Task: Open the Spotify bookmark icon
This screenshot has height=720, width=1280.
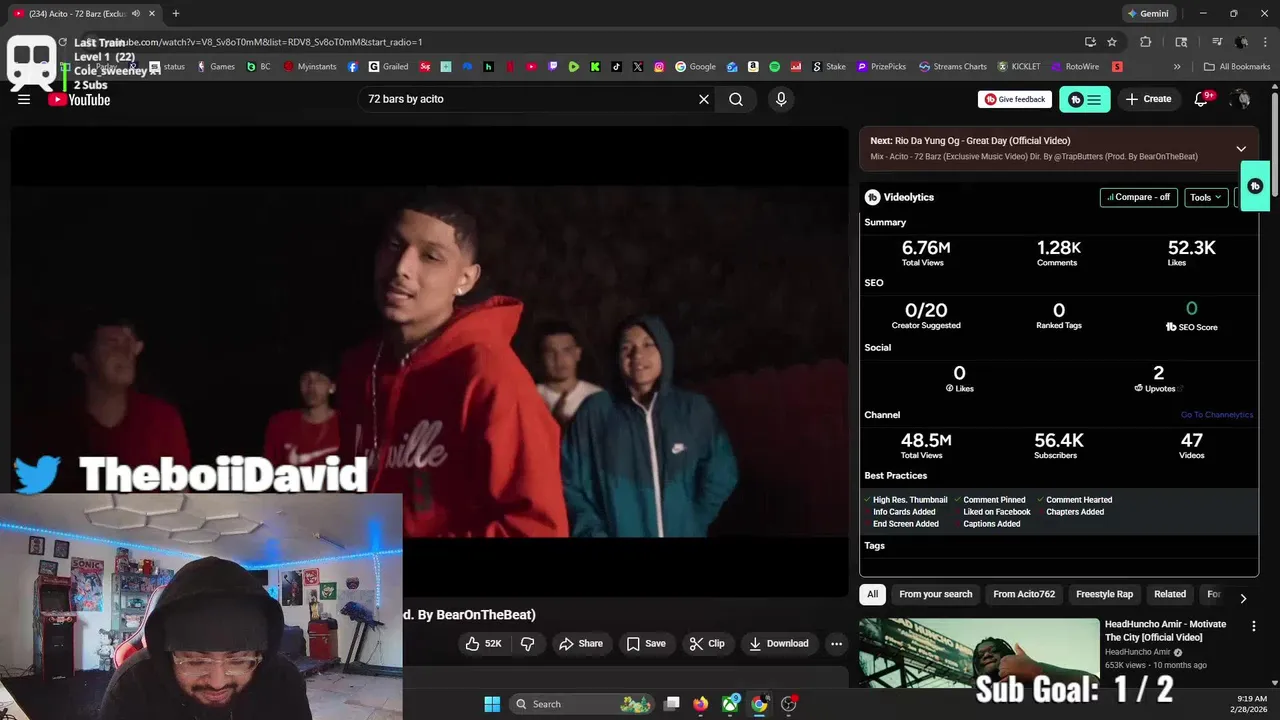Action: pos(774,67)
